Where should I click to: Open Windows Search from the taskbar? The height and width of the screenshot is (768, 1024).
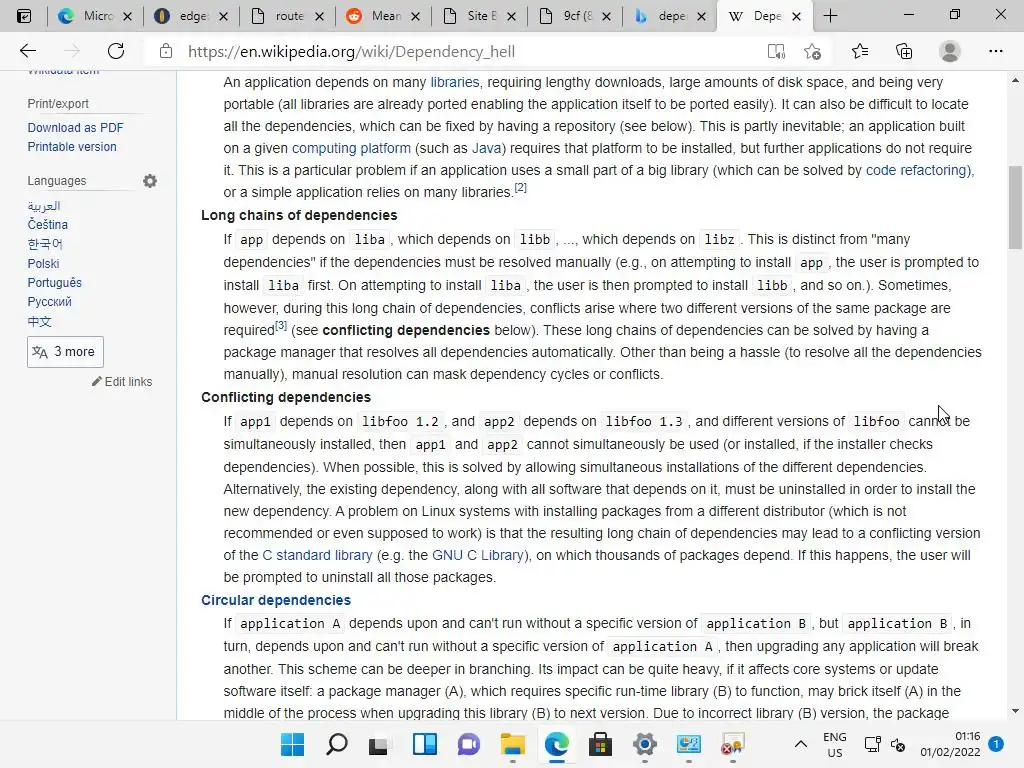[336, 744]
